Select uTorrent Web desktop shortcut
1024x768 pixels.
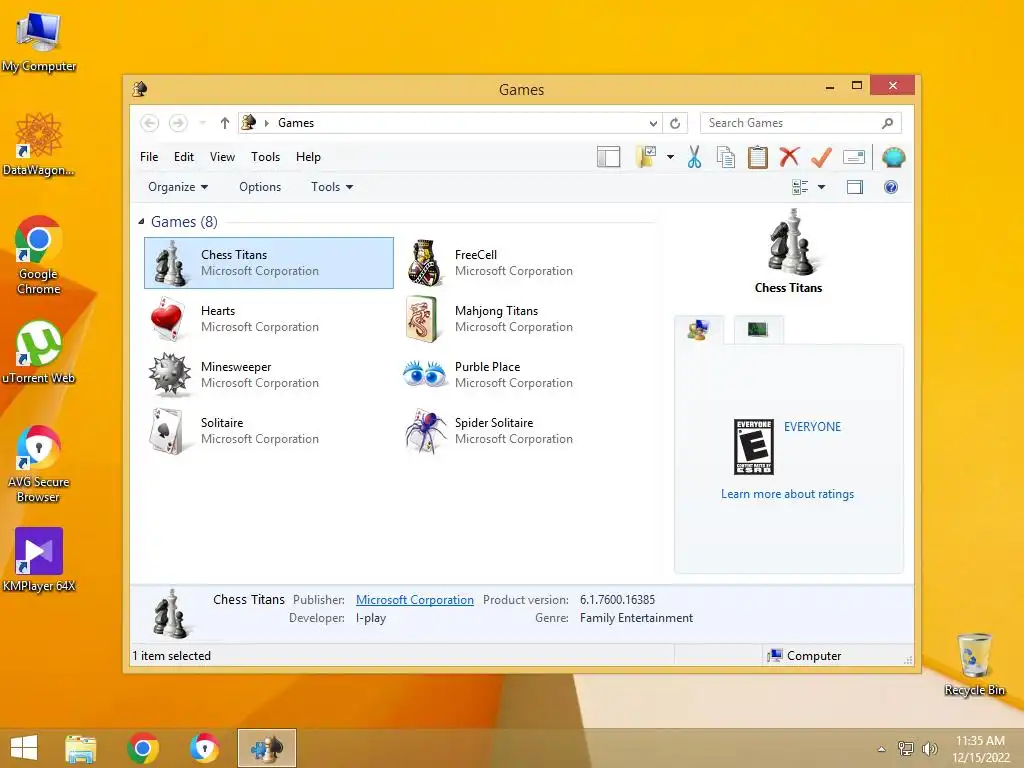pos(39,351)
